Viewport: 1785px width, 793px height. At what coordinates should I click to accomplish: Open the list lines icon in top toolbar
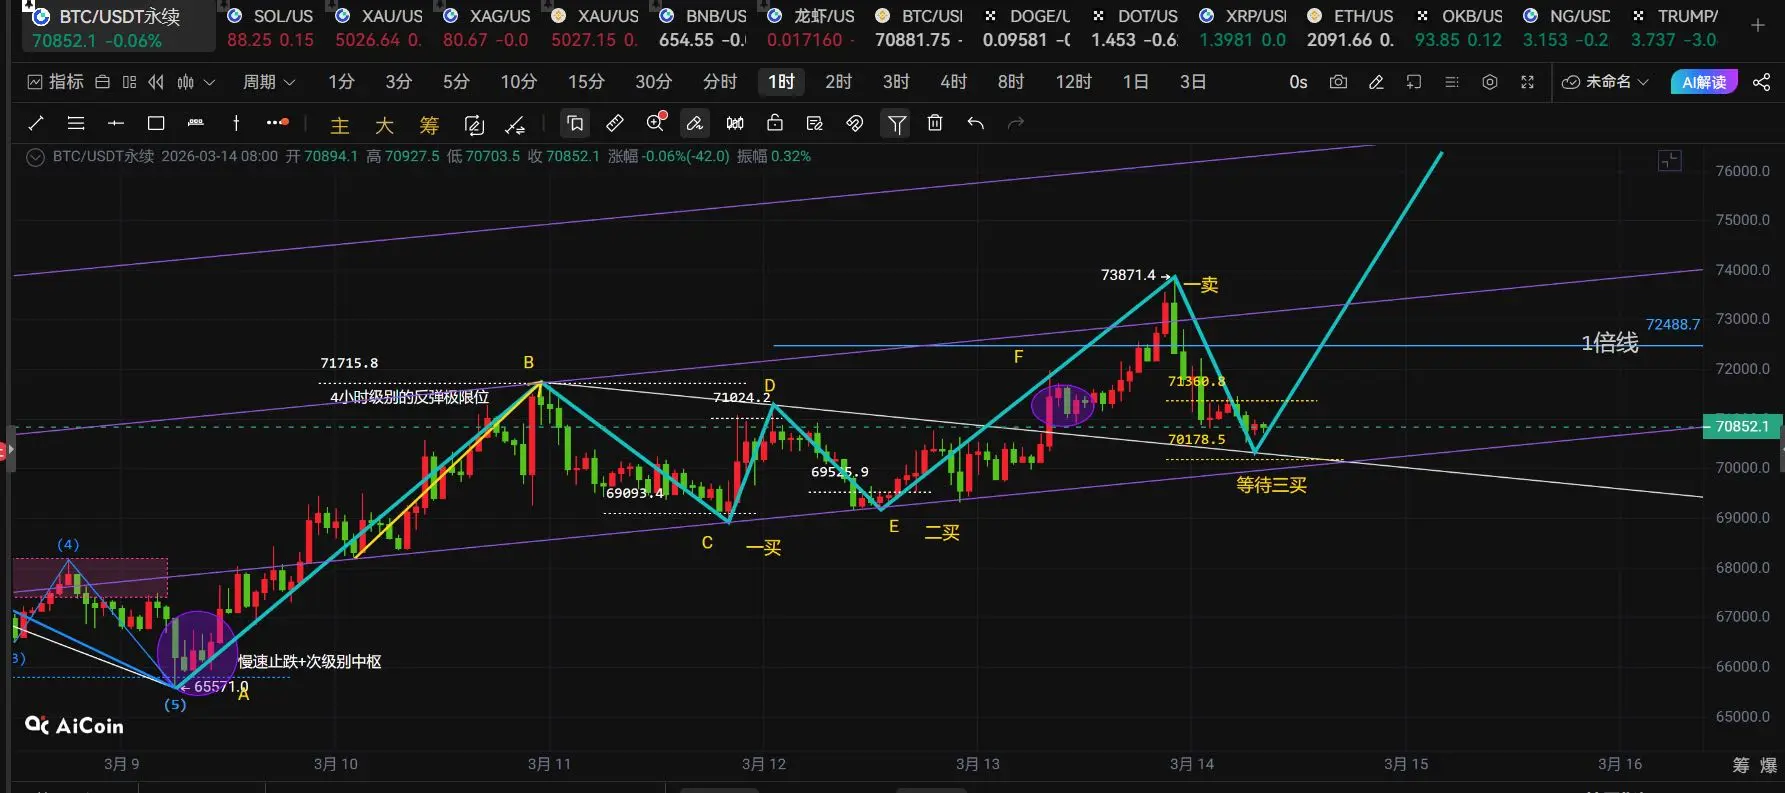(1452, 82)
